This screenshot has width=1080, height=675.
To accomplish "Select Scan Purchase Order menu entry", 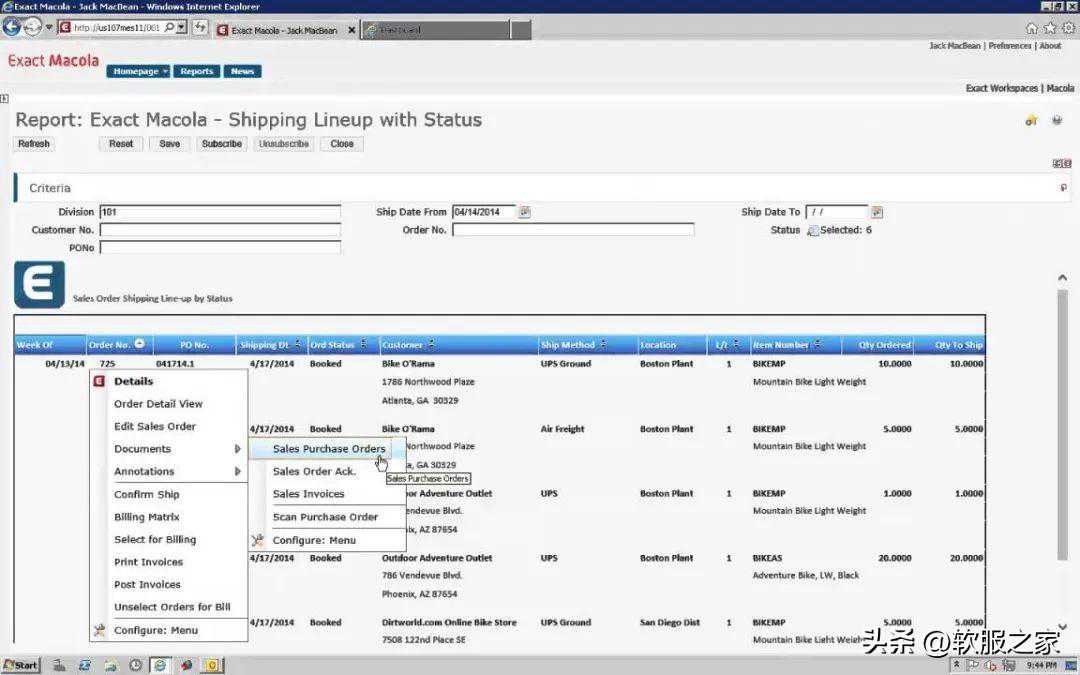I will (325, 517).
